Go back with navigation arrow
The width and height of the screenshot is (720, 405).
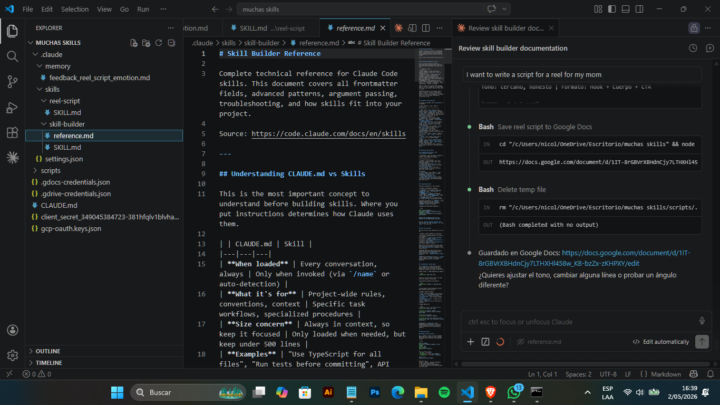(x=215, y=9)
